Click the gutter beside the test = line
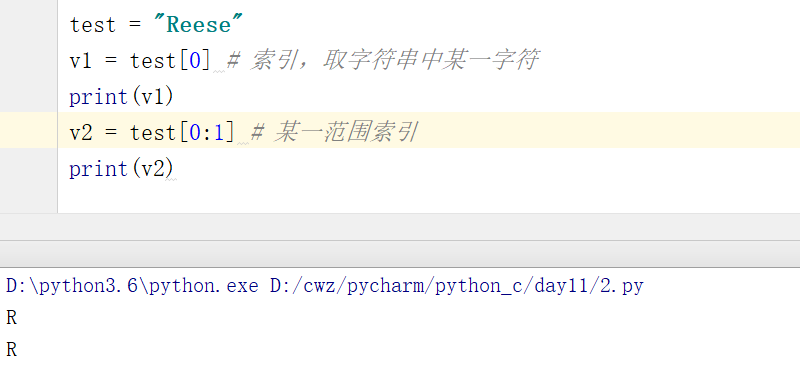Image resolution: width=800 pixels, height=382 pixels. pos(29,23)
